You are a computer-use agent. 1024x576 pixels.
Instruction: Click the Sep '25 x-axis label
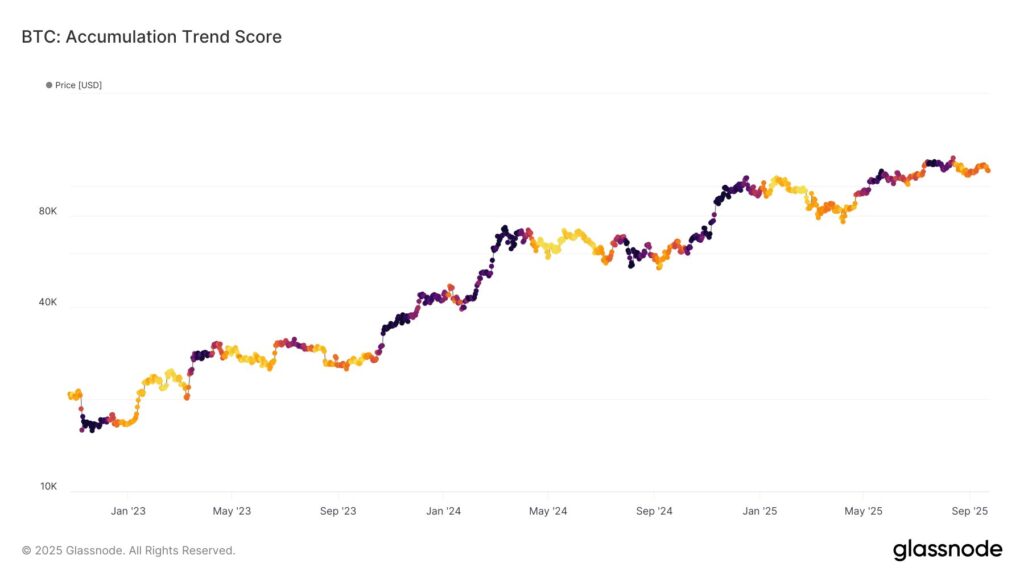tap(969, 511)
